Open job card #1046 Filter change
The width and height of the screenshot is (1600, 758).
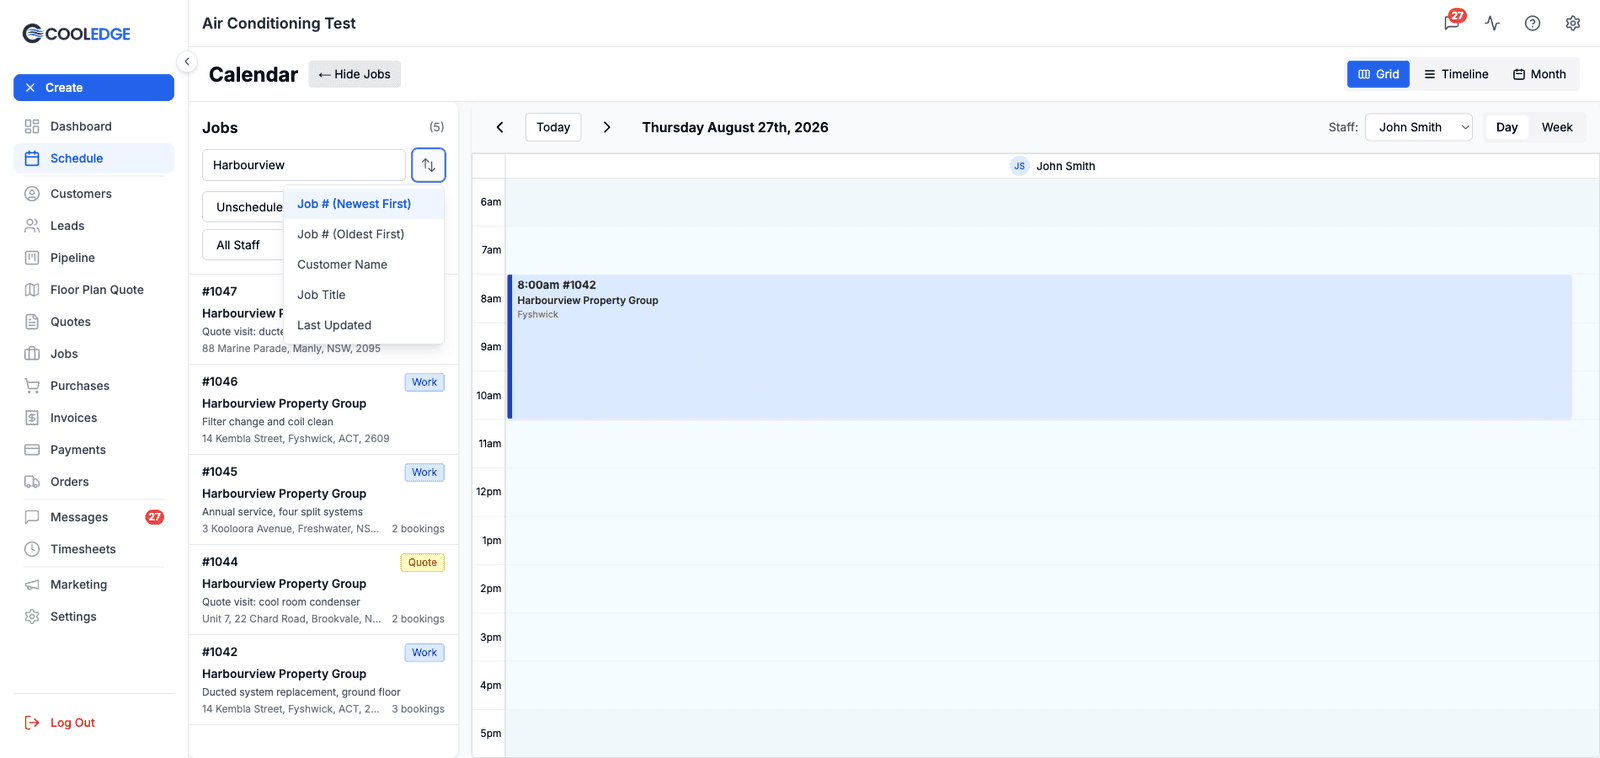(323, 410)
